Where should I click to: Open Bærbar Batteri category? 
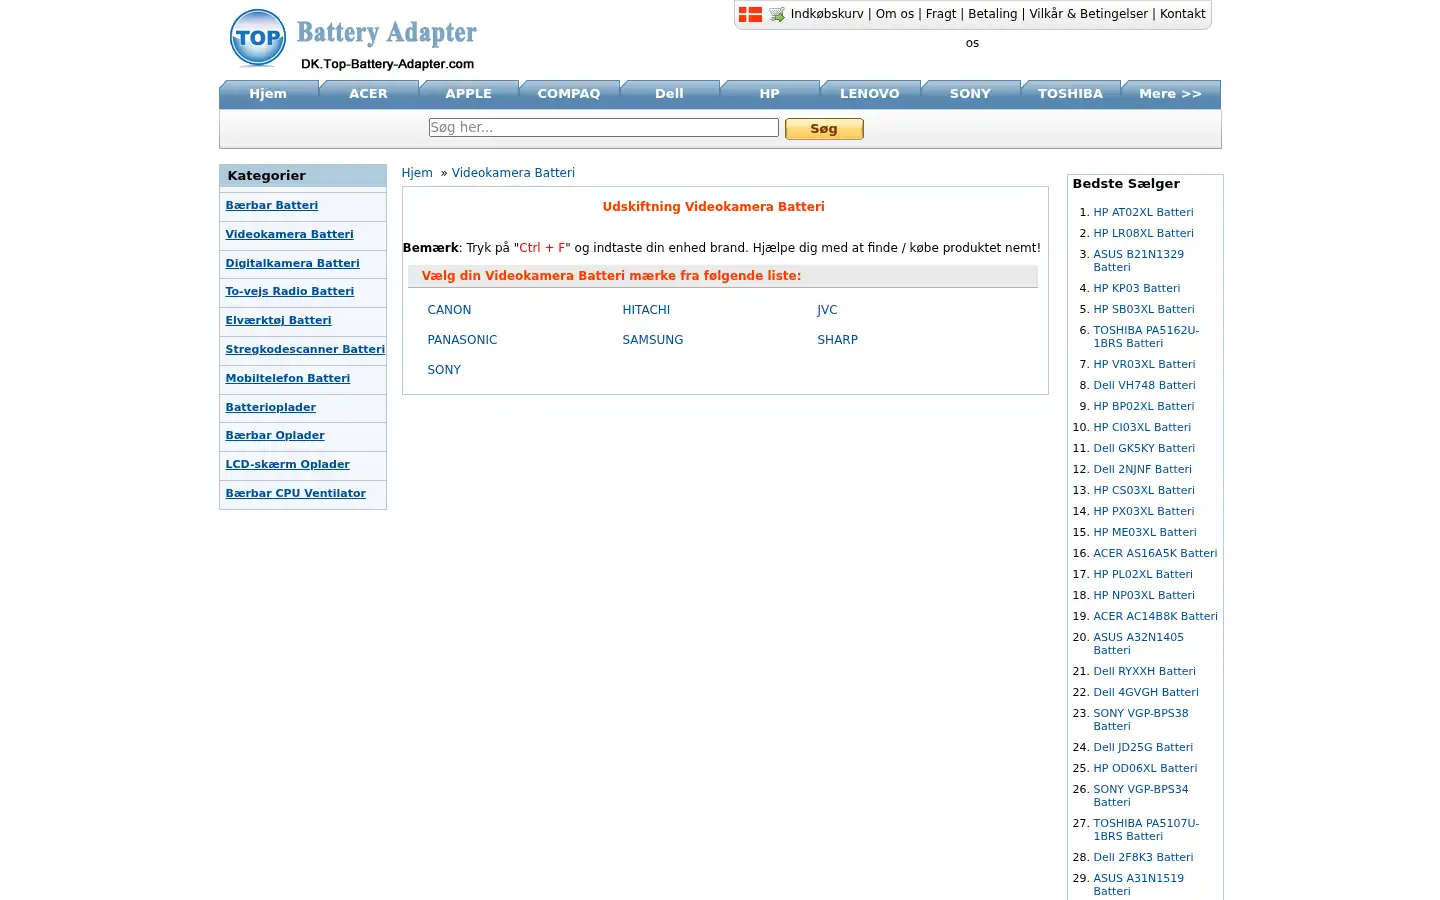[x=272, y=206]
